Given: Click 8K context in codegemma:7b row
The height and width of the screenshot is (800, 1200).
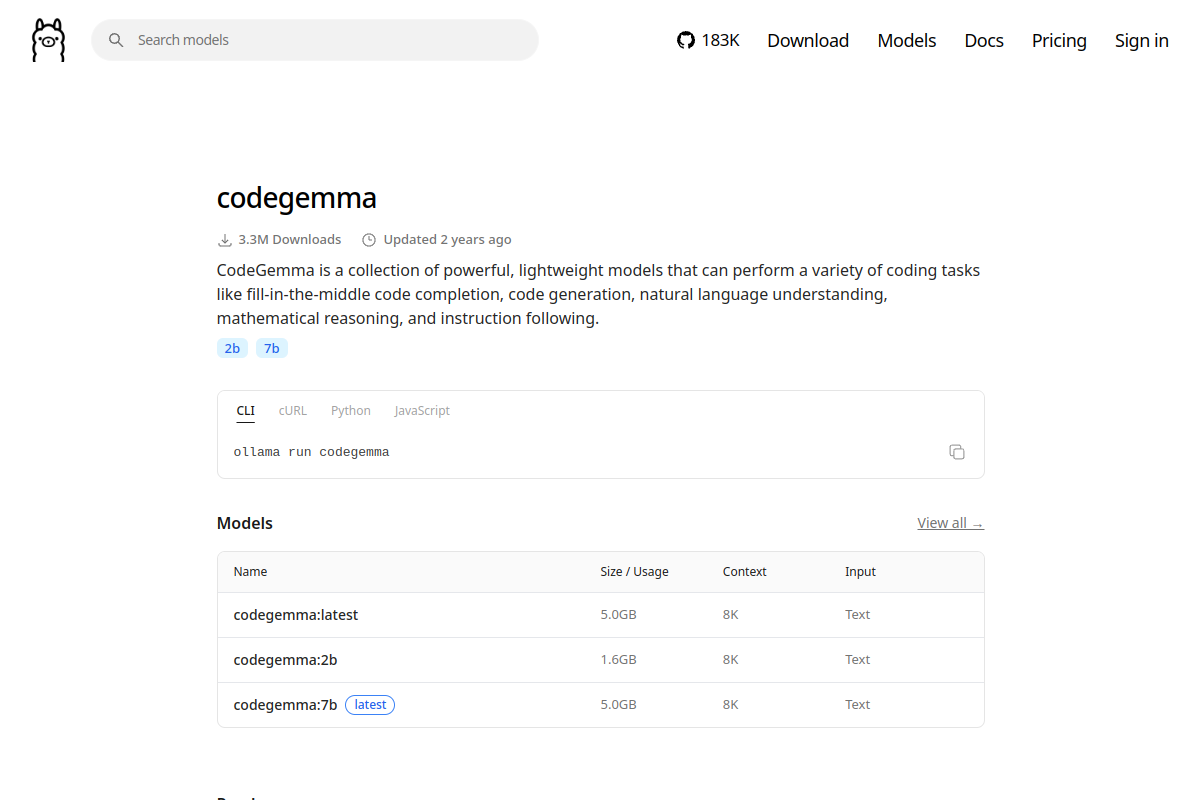Looking at the screenshot, I should click(731, 705).
